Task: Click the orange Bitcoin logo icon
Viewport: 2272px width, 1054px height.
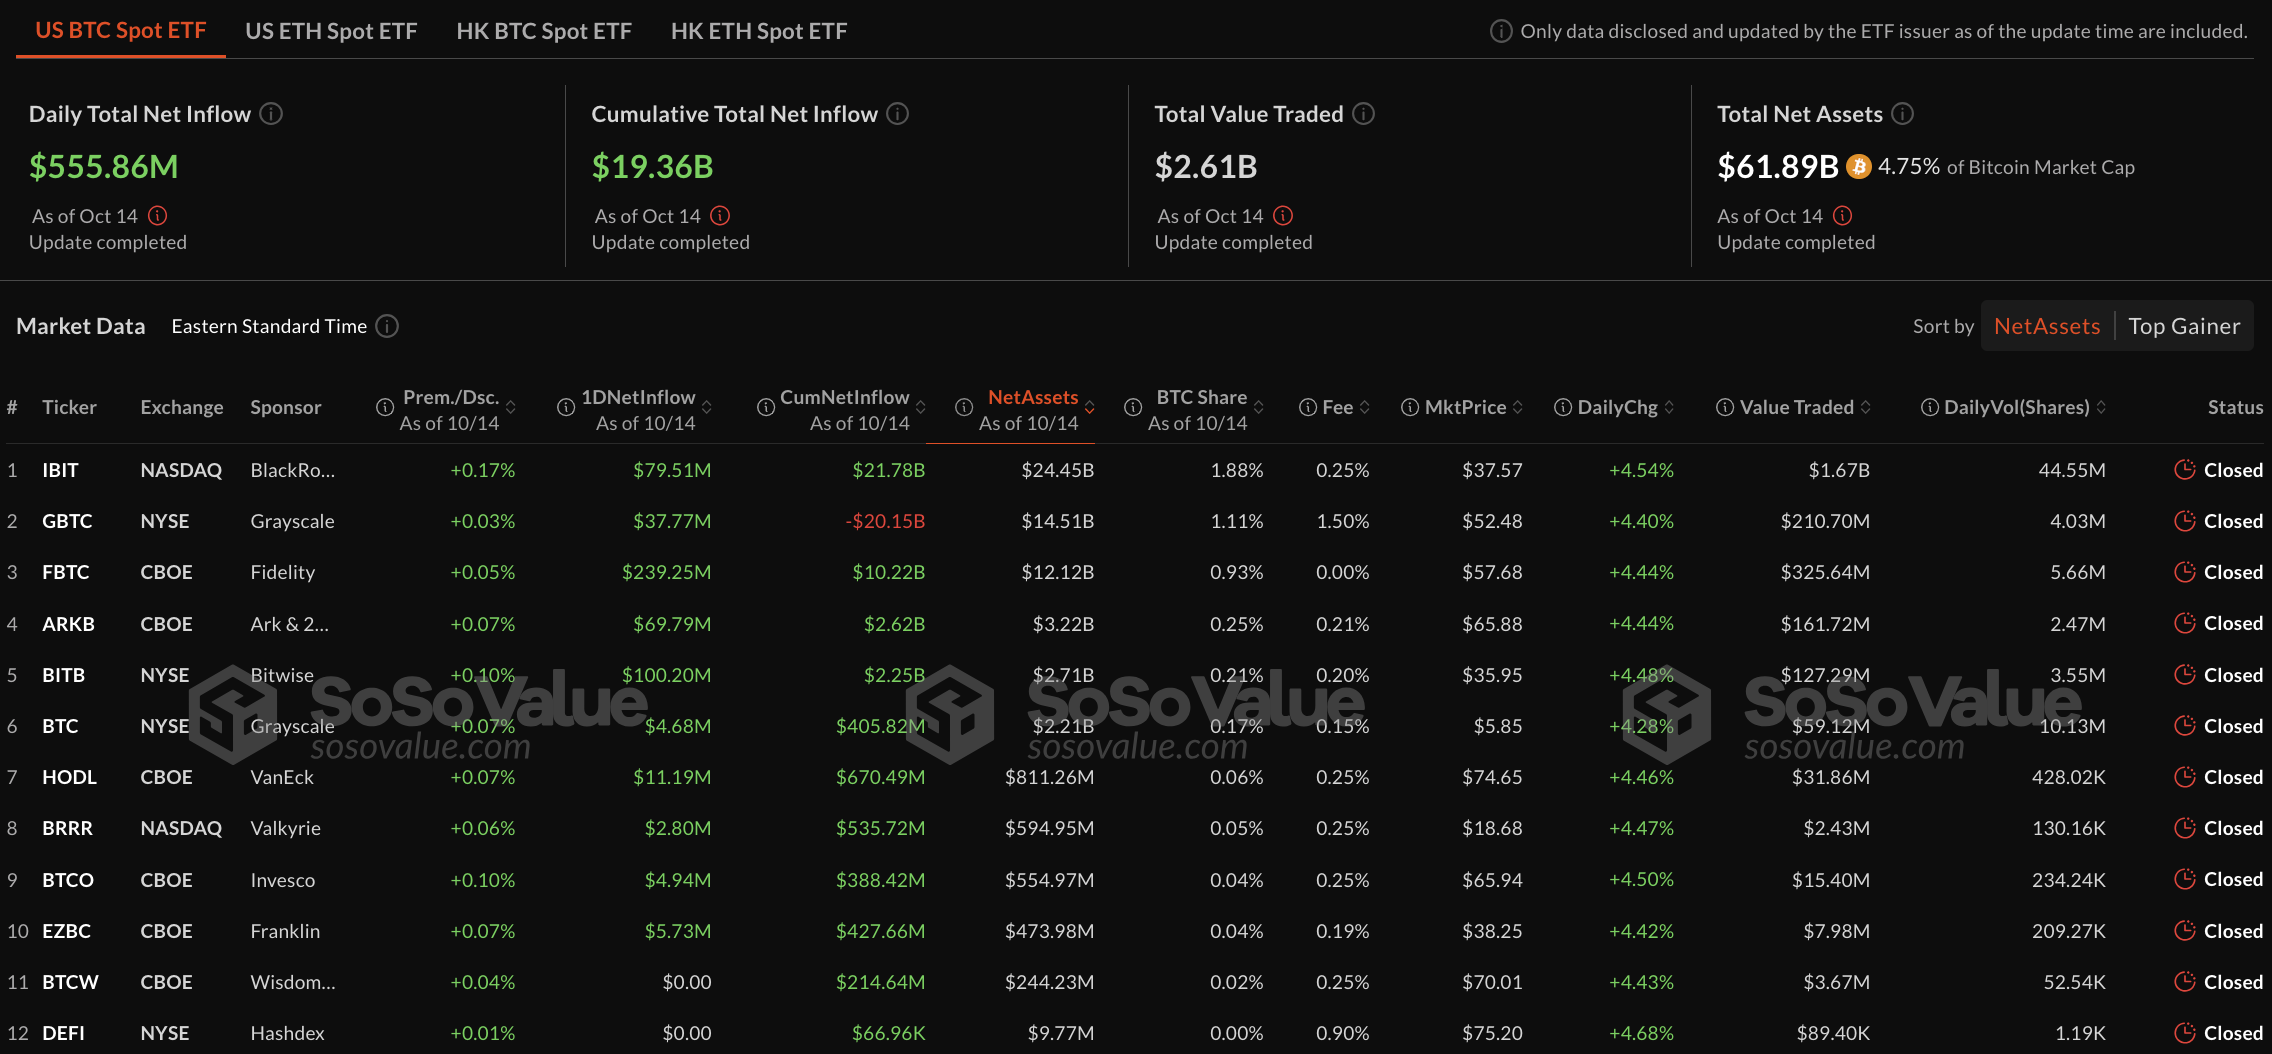Action: 1858,166
